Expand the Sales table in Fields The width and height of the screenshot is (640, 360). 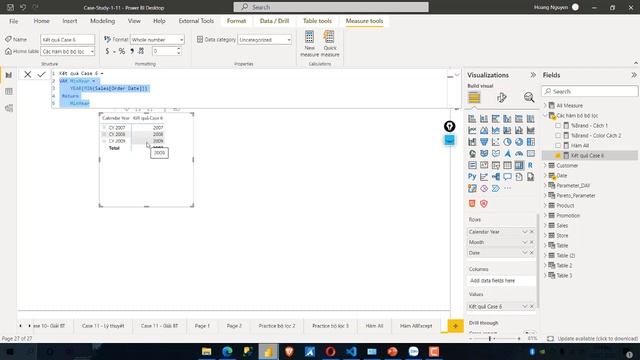tap(545, 225)
